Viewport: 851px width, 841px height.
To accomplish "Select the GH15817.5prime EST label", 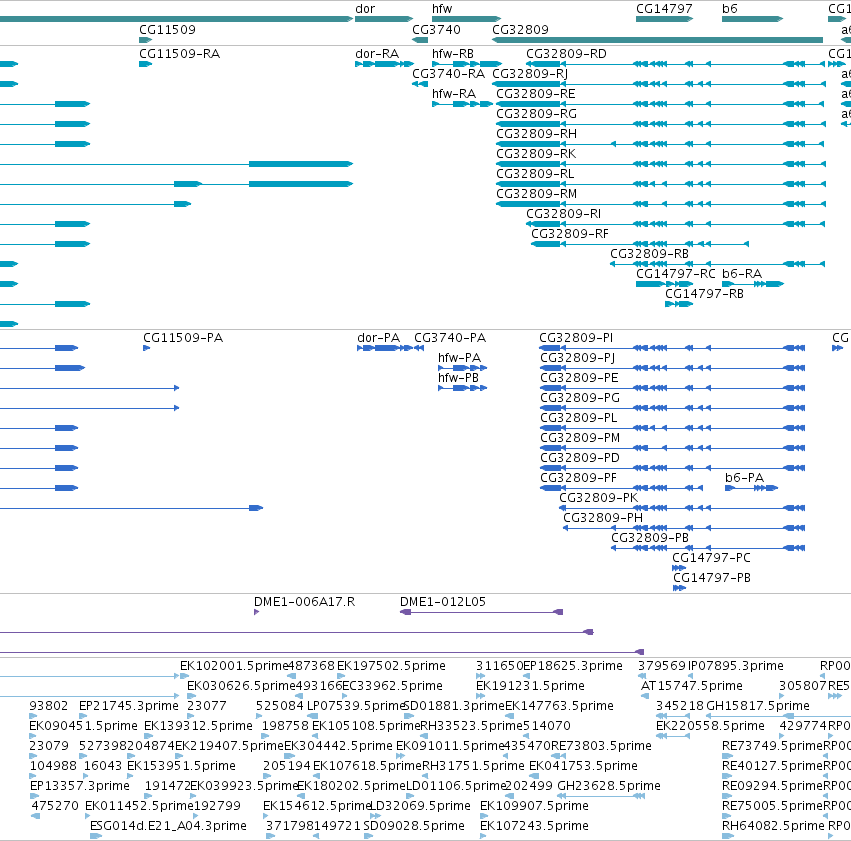I will (758, 706).
